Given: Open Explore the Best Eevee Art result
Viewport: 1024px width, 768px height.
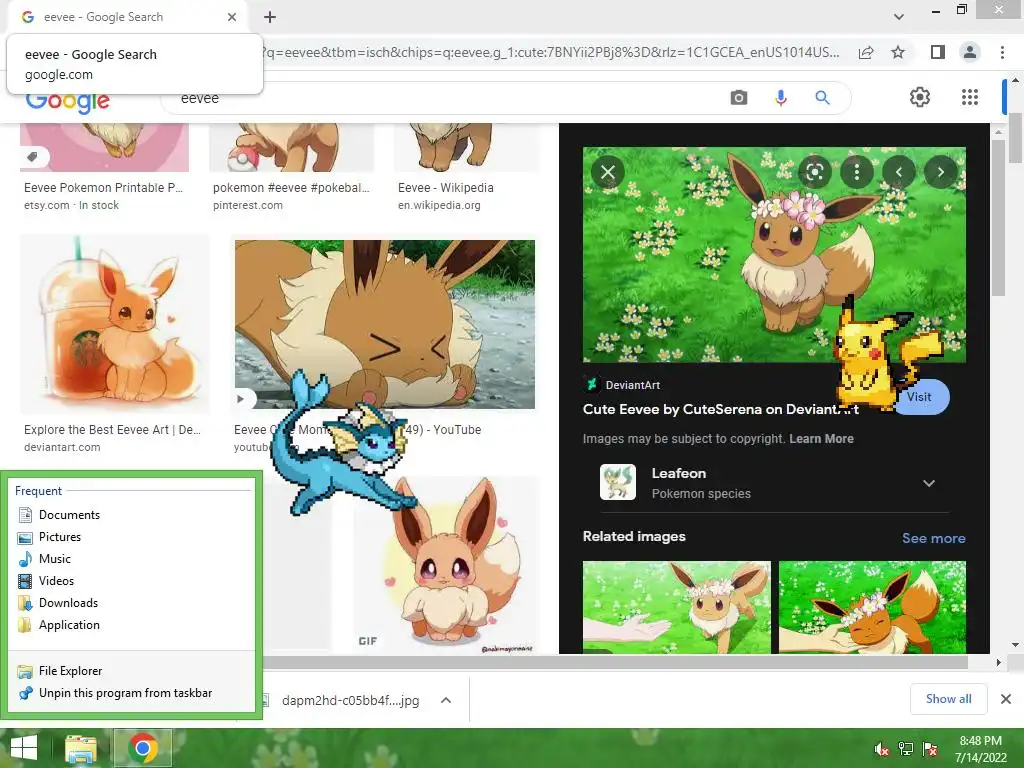Looking at the screenshot, I should point(112,430).
